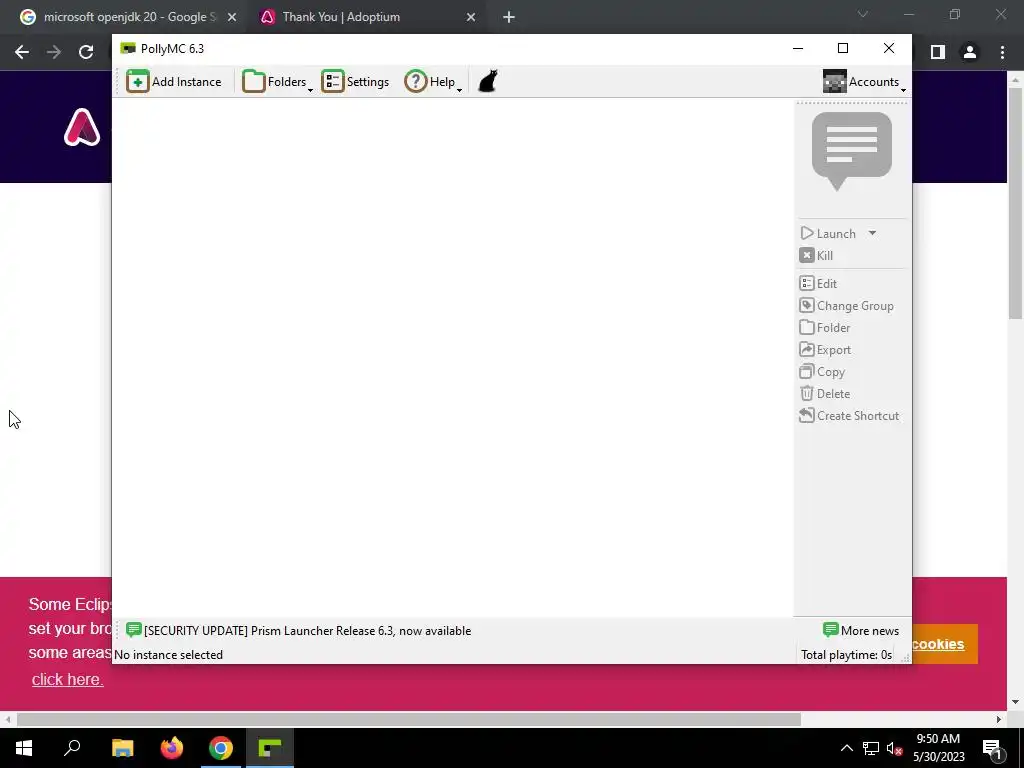Reload the Chrome page
Screen dimensions: 1024x768
(86, 52)
